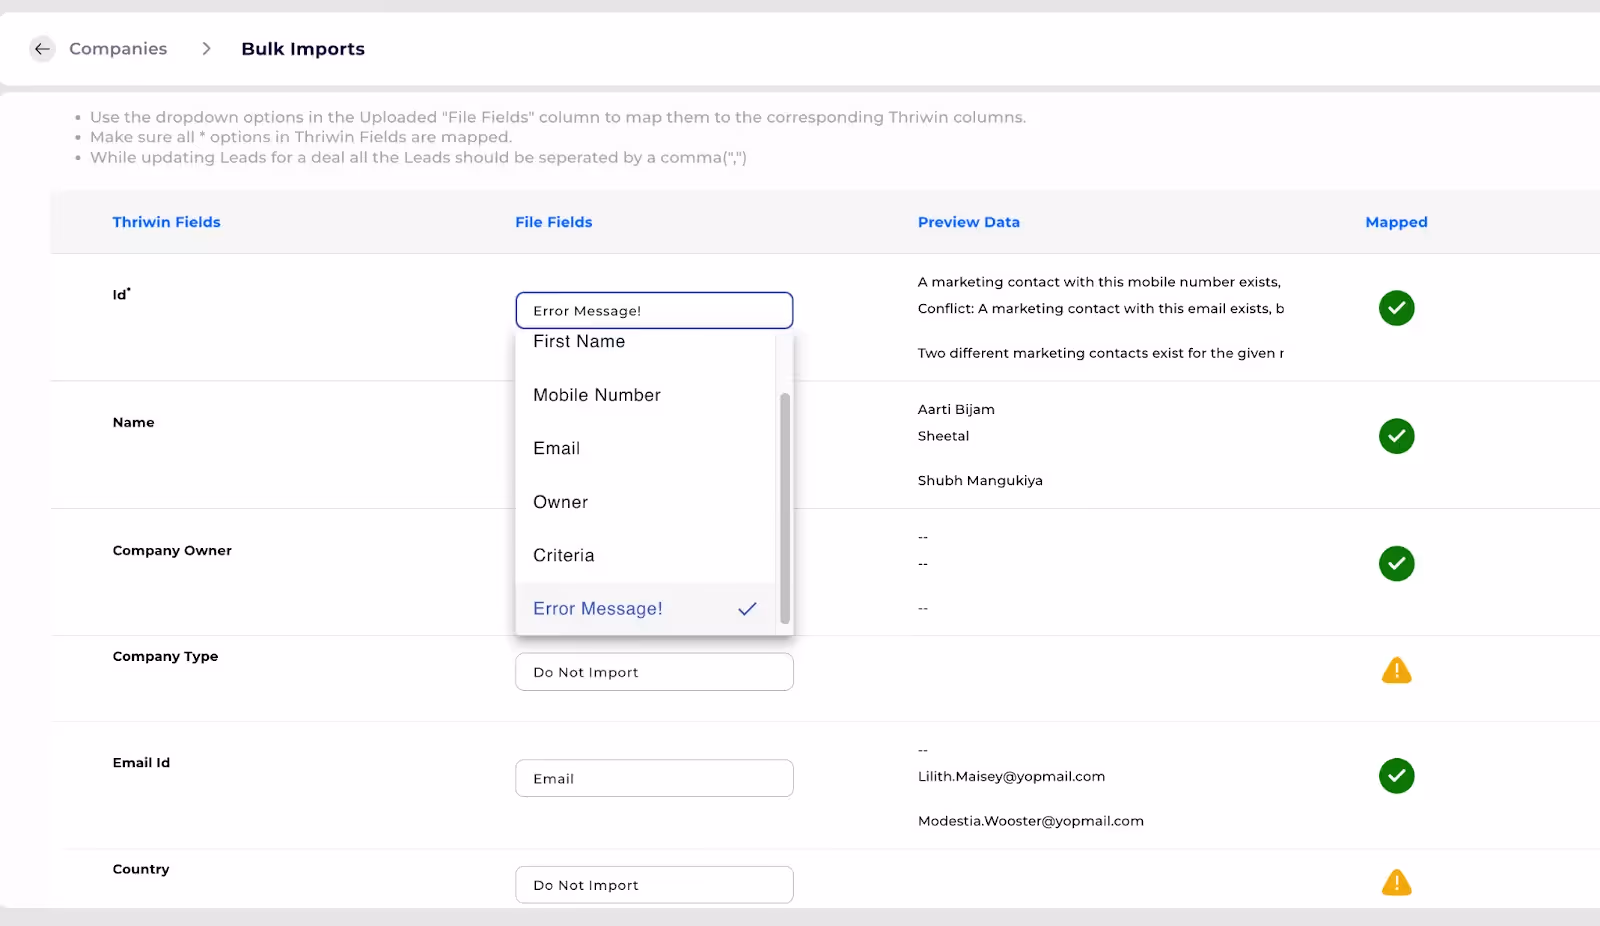This screenshot has width=1600, height=926.
Task: Choose Mobile Number from the dropdown list
Action: [645, 395]
